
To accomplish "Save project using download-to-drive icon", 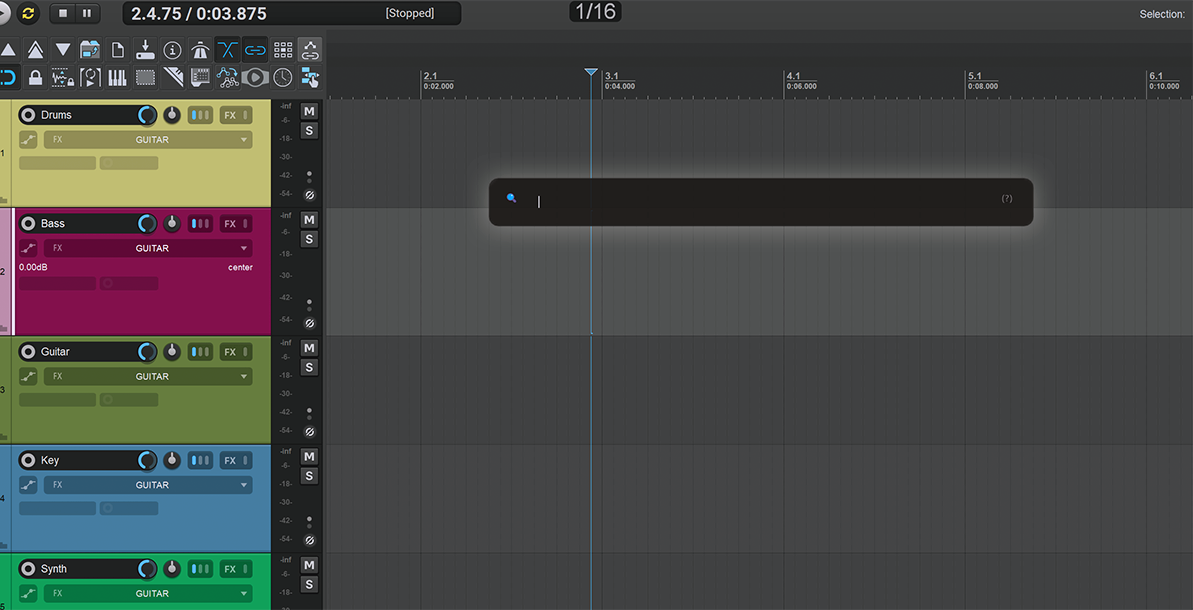I will coord(145,50).
